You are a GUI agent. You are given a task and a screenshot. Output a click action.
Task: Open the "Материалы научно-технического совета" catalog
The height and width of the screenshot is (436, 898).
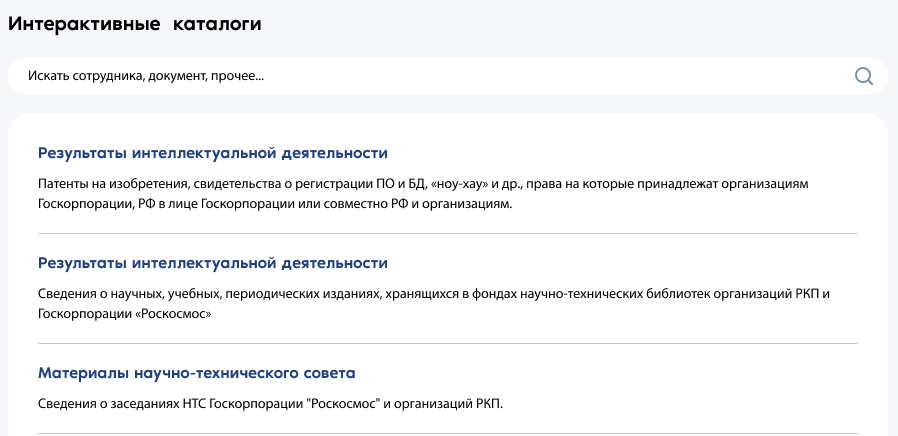tap(197, 373)
